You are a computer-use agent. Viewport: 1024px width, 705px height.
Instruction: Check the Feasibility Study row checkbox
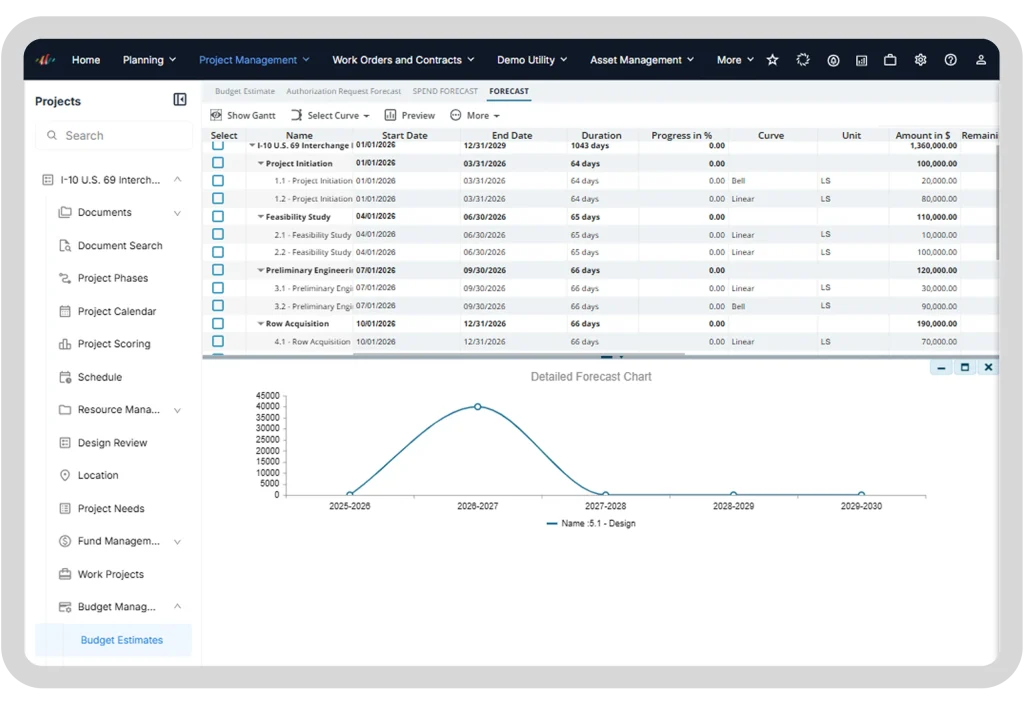[x=218, y=216]
